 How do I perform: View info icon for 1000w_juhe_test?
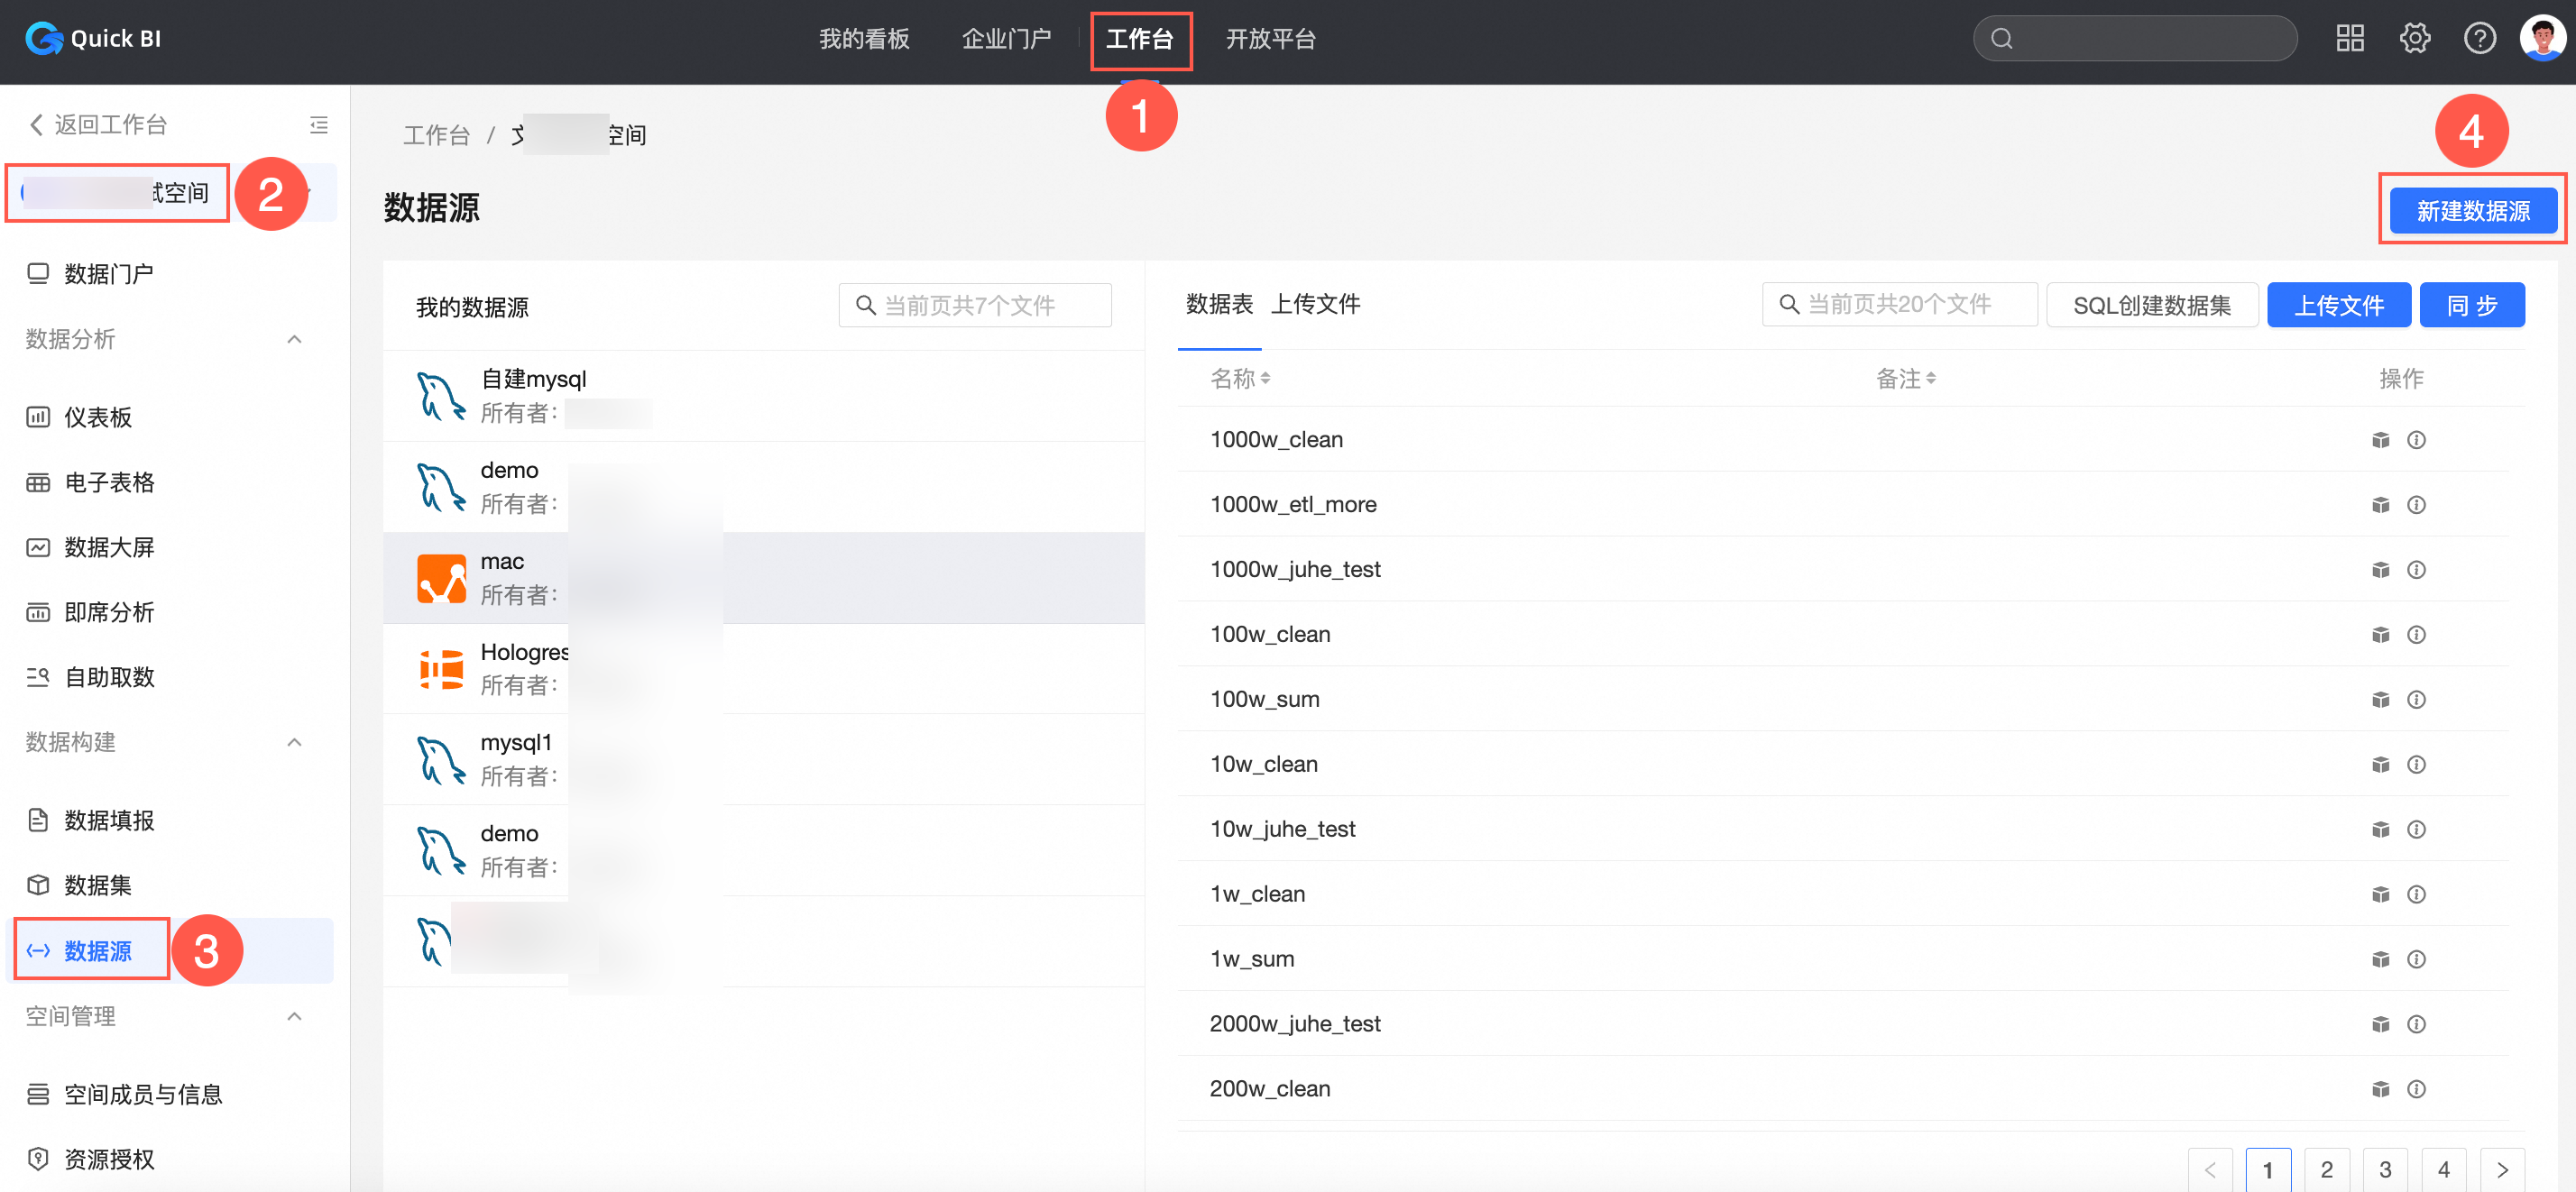tap(2416, 570)
